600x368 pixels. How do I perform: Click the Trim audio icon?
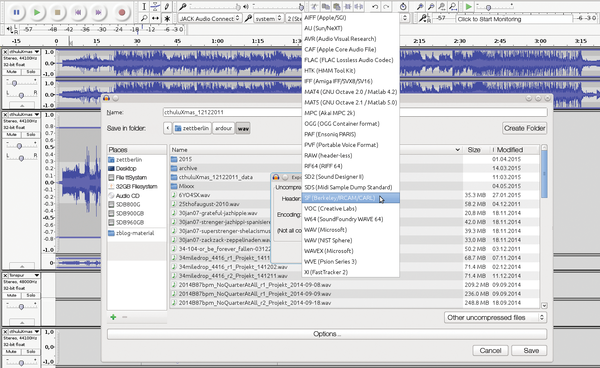[348, 7]
